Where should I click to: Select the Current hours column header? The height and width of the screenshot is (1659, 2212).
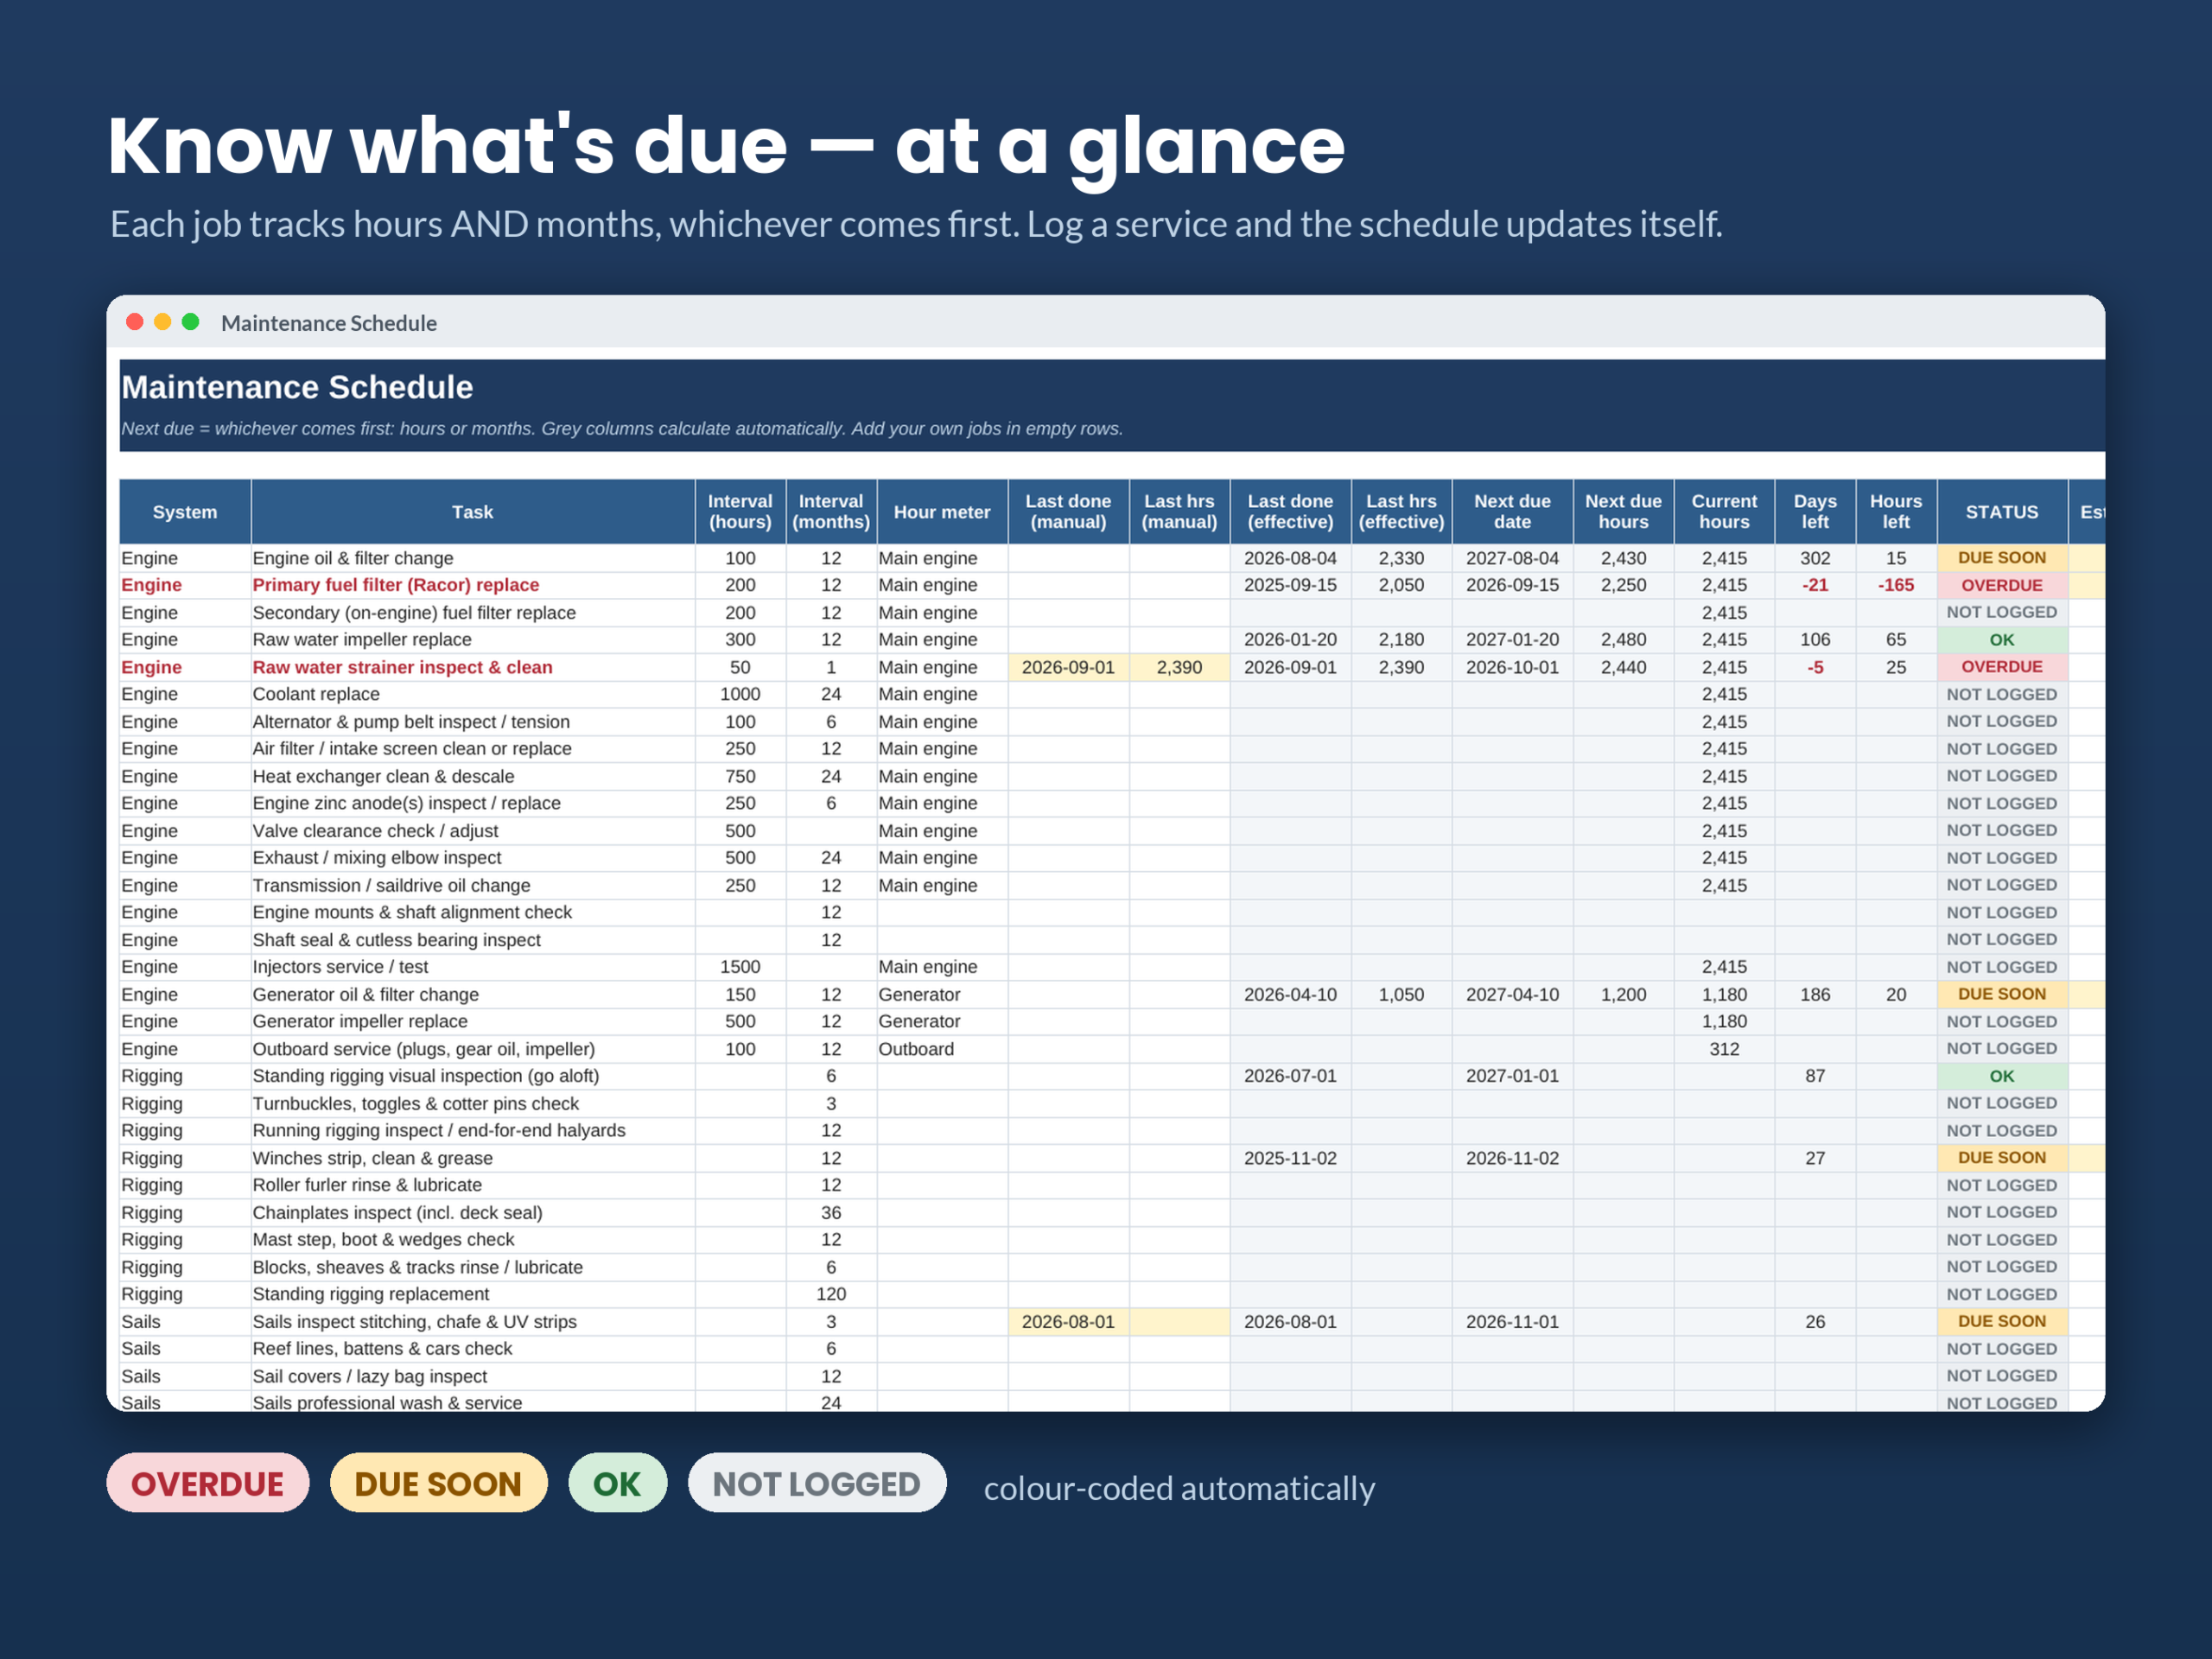click(1724, 512)
